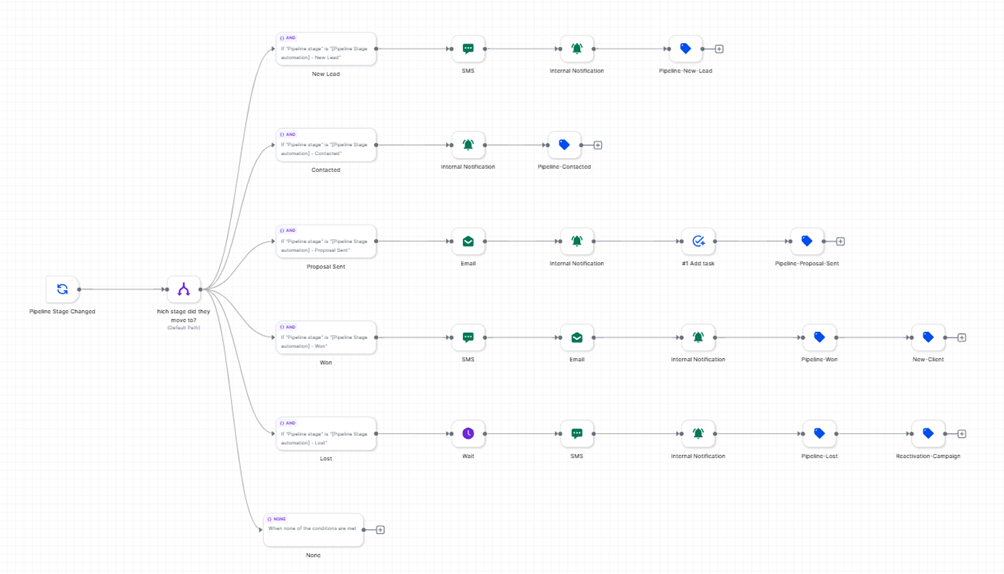Open Internal Notification in New Lead branch
Image resolution: width=1004 pixels, height=574 pixels.
pos(577,49)
